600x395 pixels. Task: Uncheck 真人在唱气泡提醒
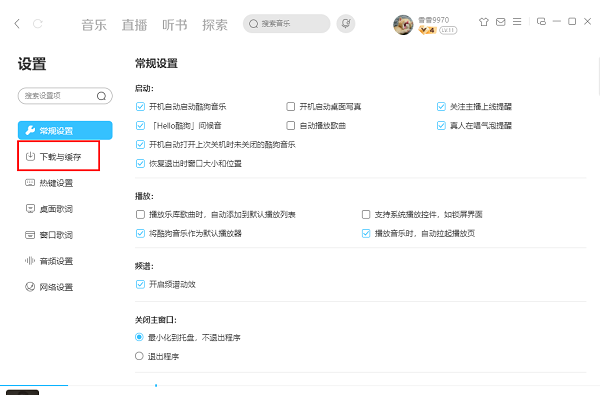441,126
